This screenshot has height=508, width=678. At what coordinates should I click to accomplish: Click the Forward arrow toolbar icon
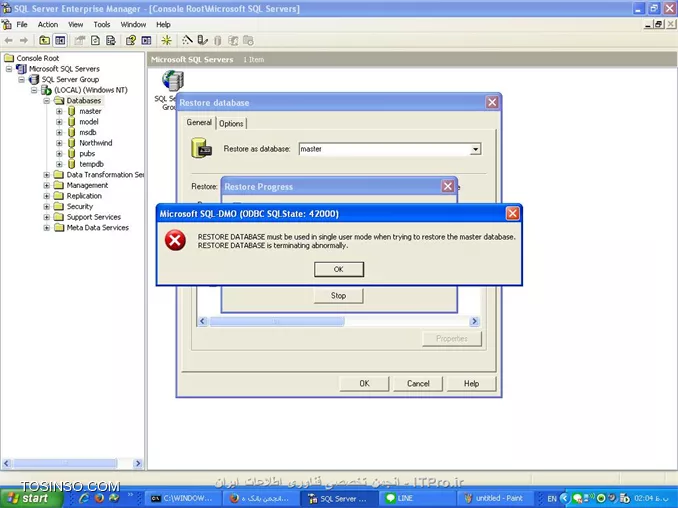coord(24,41)
